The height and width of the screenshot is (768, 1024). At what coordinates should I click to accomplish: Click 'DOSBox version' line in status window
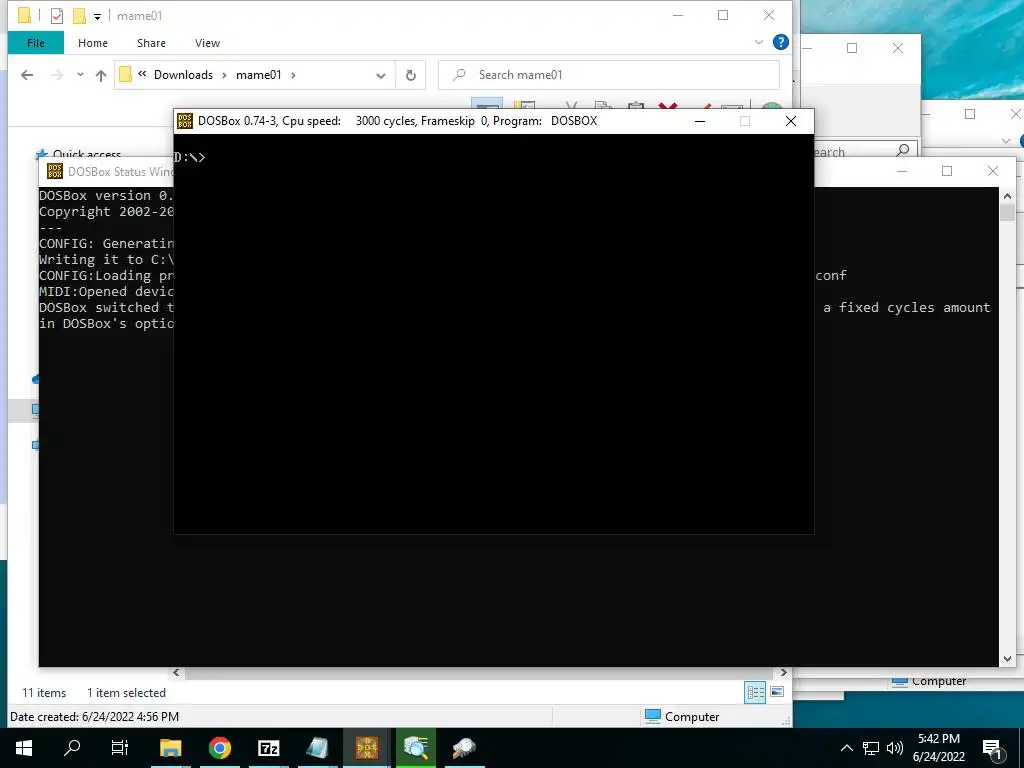[x=106, y=195]
